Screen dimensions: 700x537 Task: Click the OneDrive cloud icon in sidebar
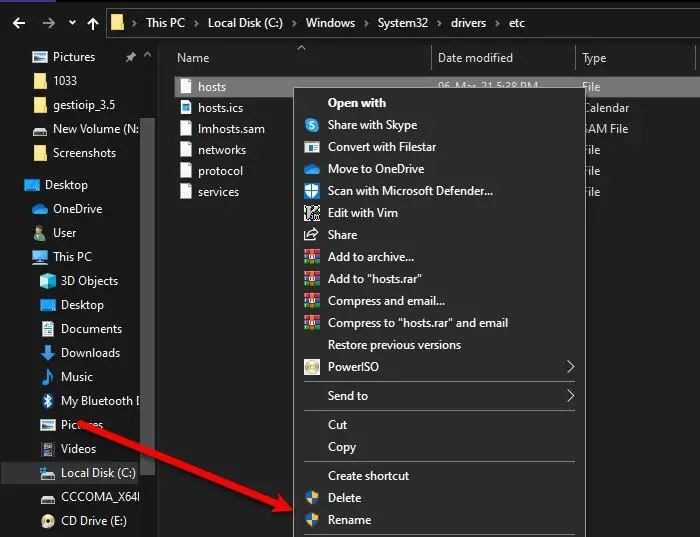click(x=40, y=209)
